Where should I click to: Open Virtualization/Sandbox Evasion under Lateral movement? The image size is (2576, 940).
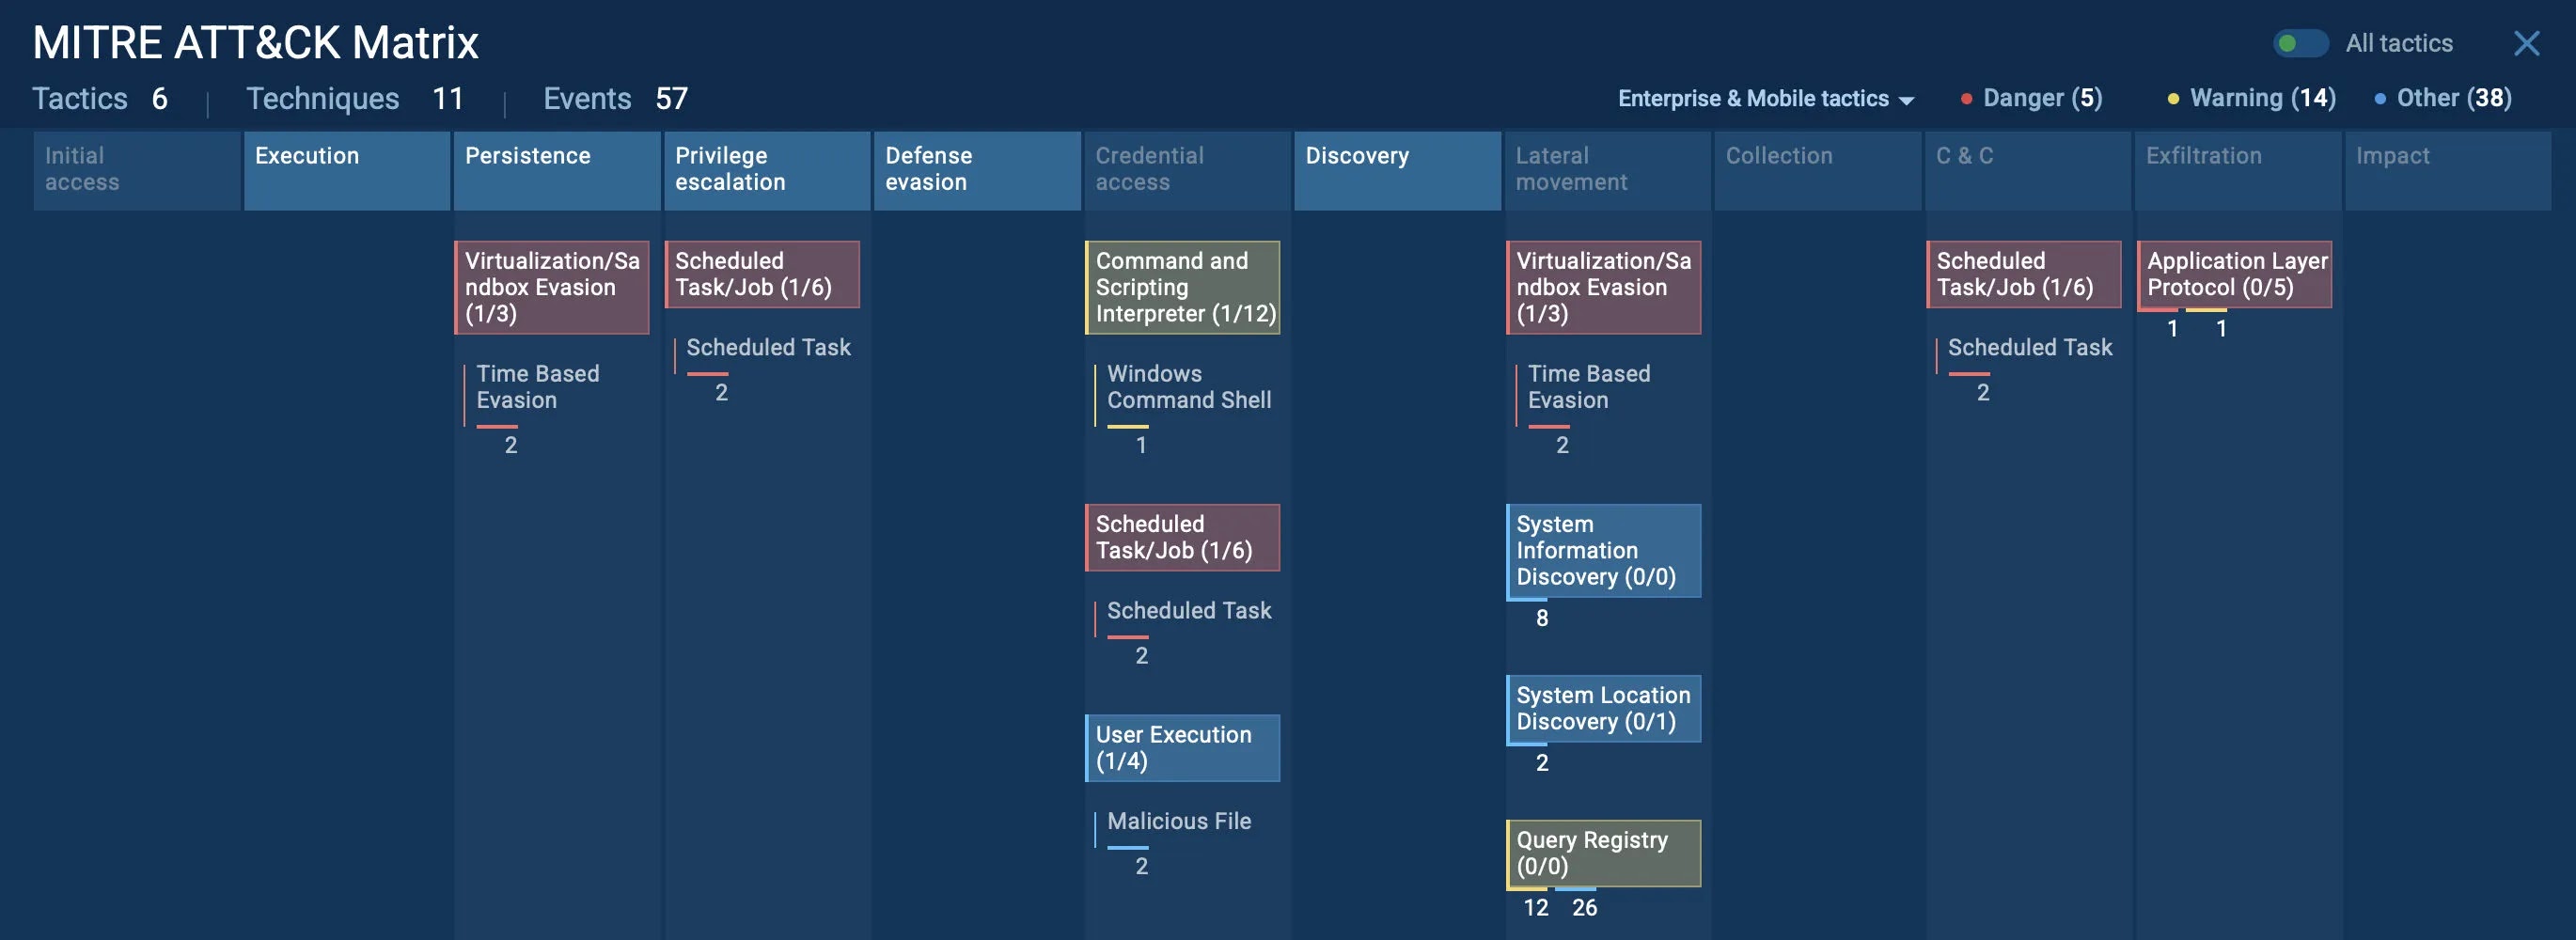(x=1604, y=287)
